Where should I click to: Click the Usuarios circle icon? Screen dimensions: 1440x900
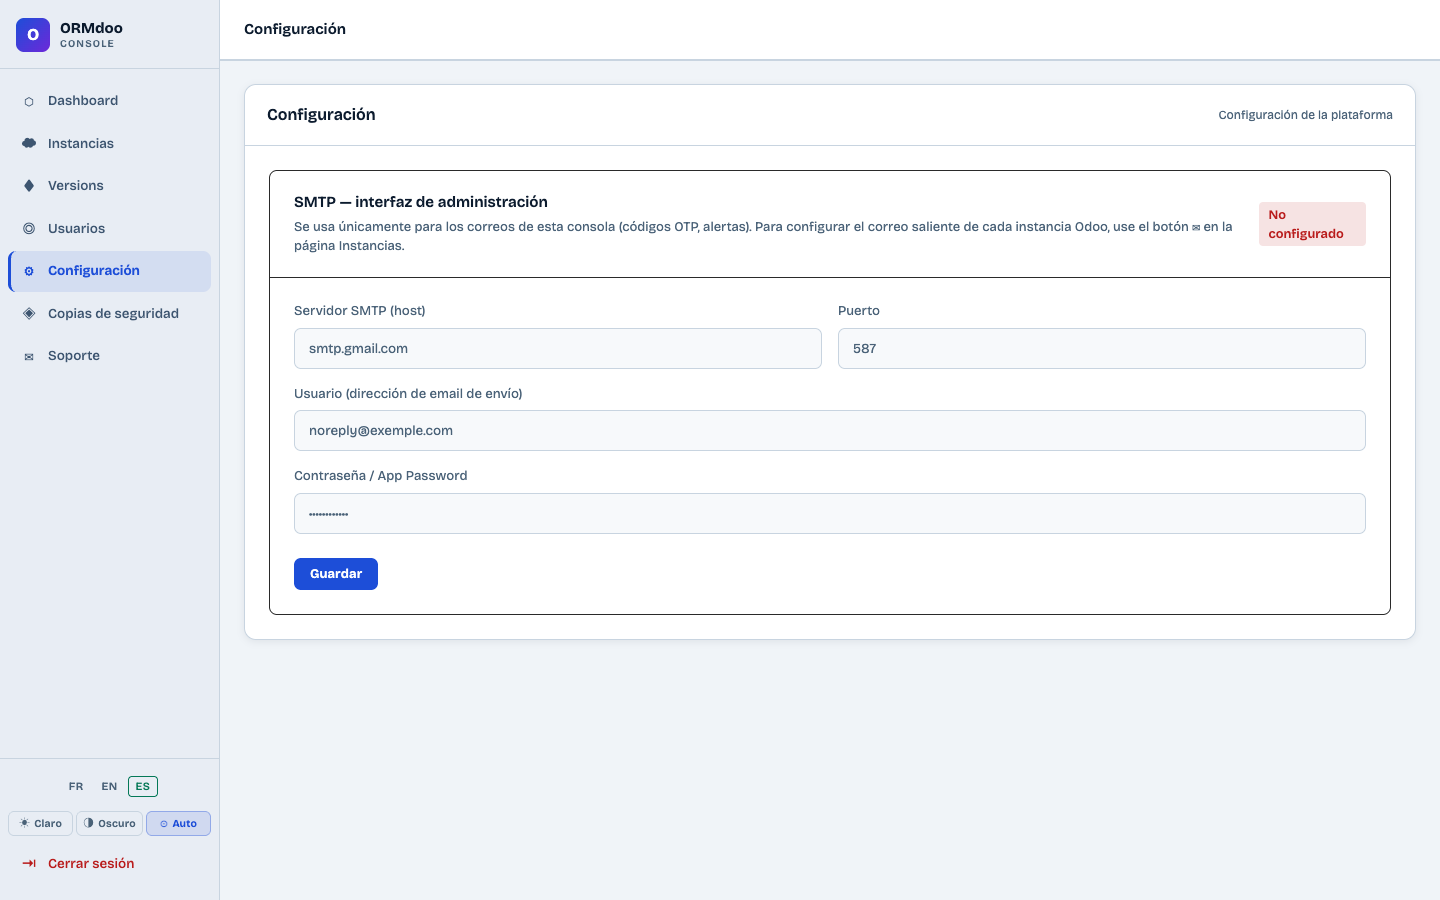(29, 229)
